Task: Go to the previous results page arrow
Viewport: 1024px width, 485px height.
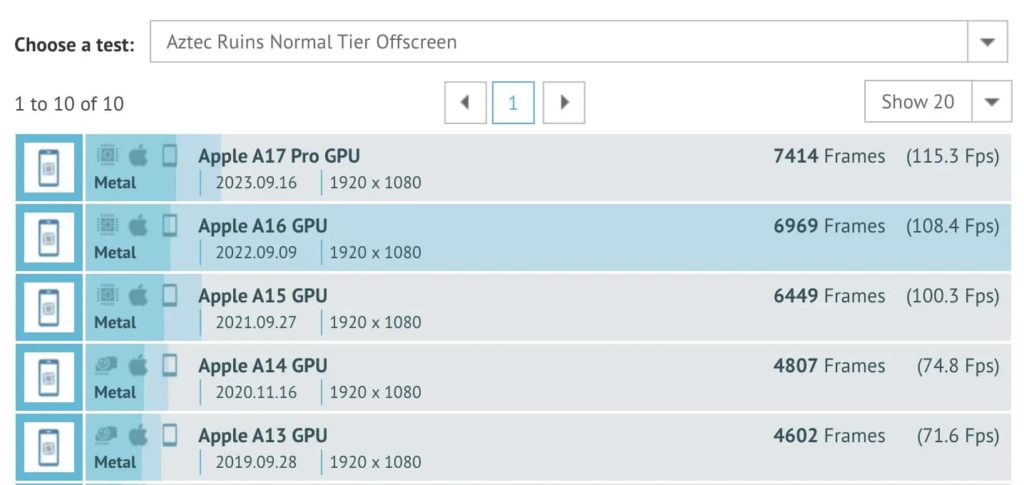Action: pos(465,102)
